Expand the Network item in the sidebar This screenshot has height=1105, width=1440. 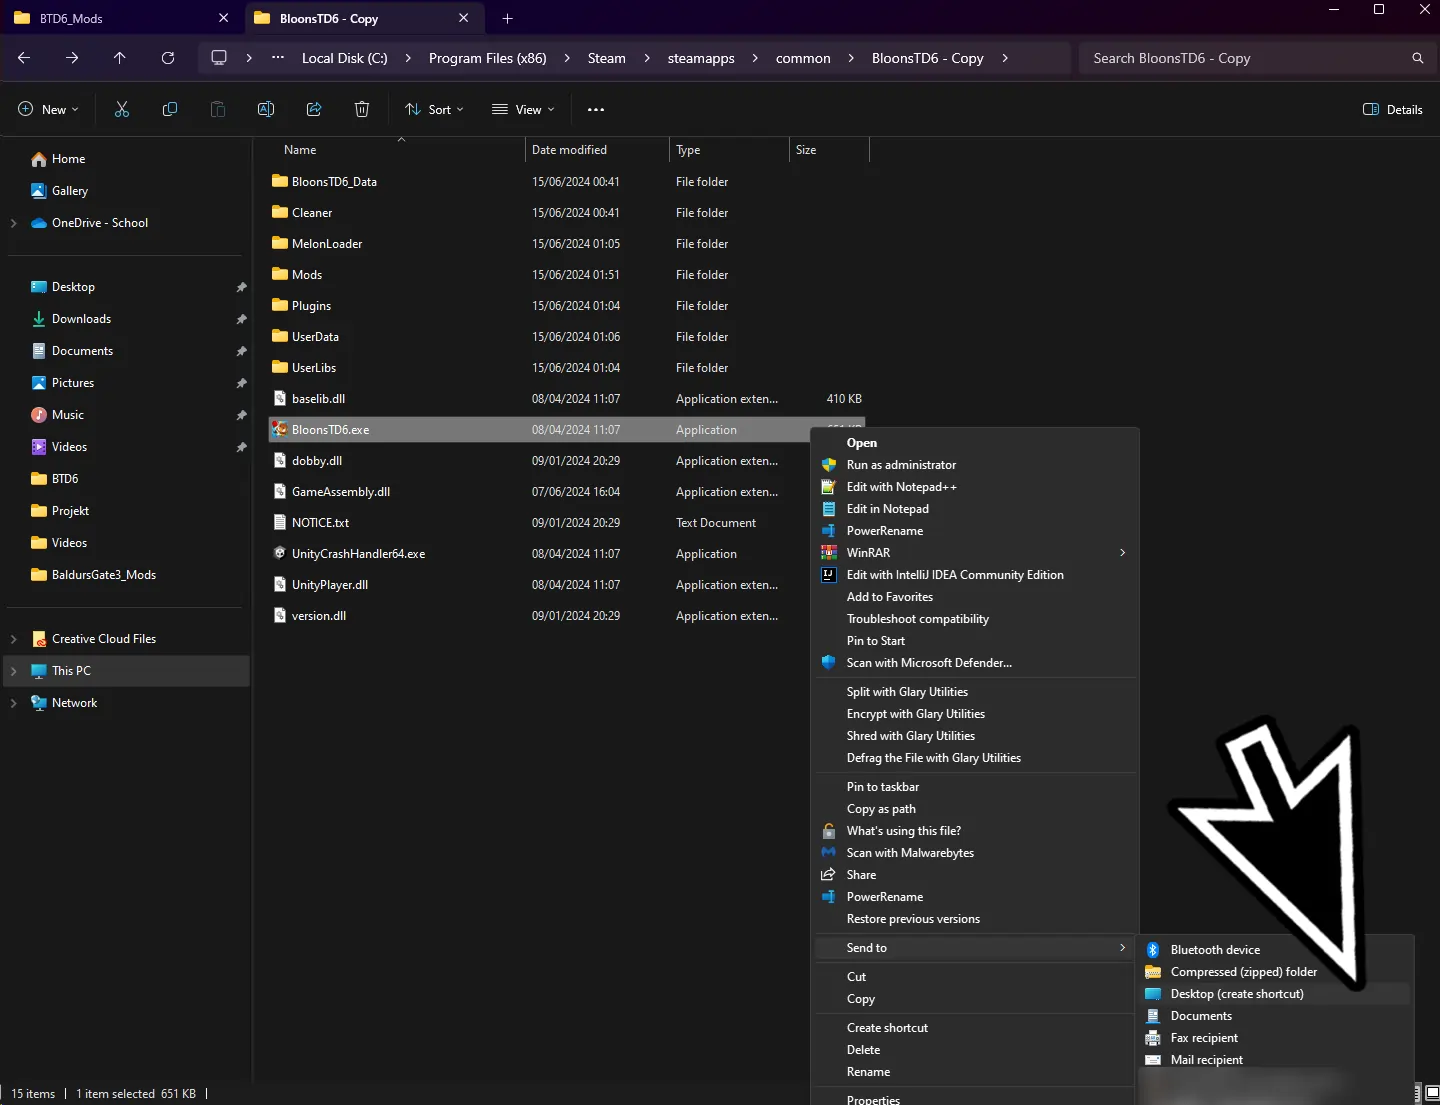point(14,703)
